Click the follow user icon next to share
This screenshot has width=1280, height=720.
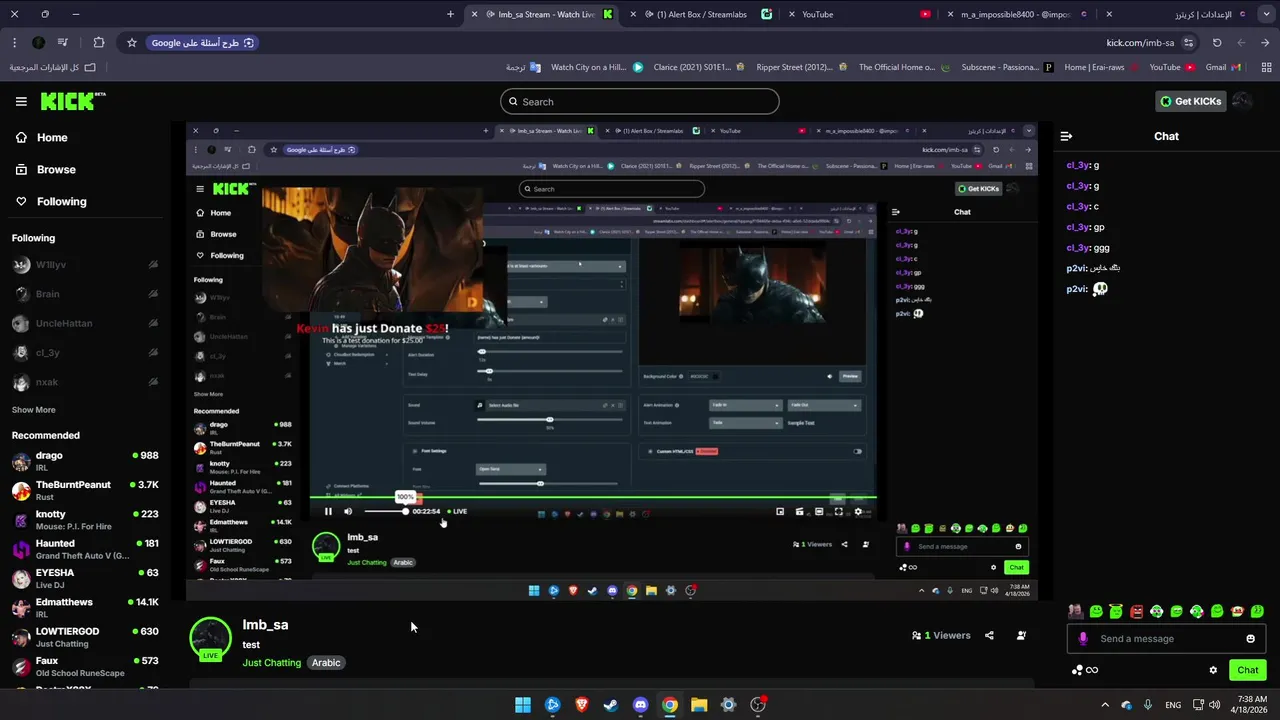pyautogui.click(x=1021, y=635)
